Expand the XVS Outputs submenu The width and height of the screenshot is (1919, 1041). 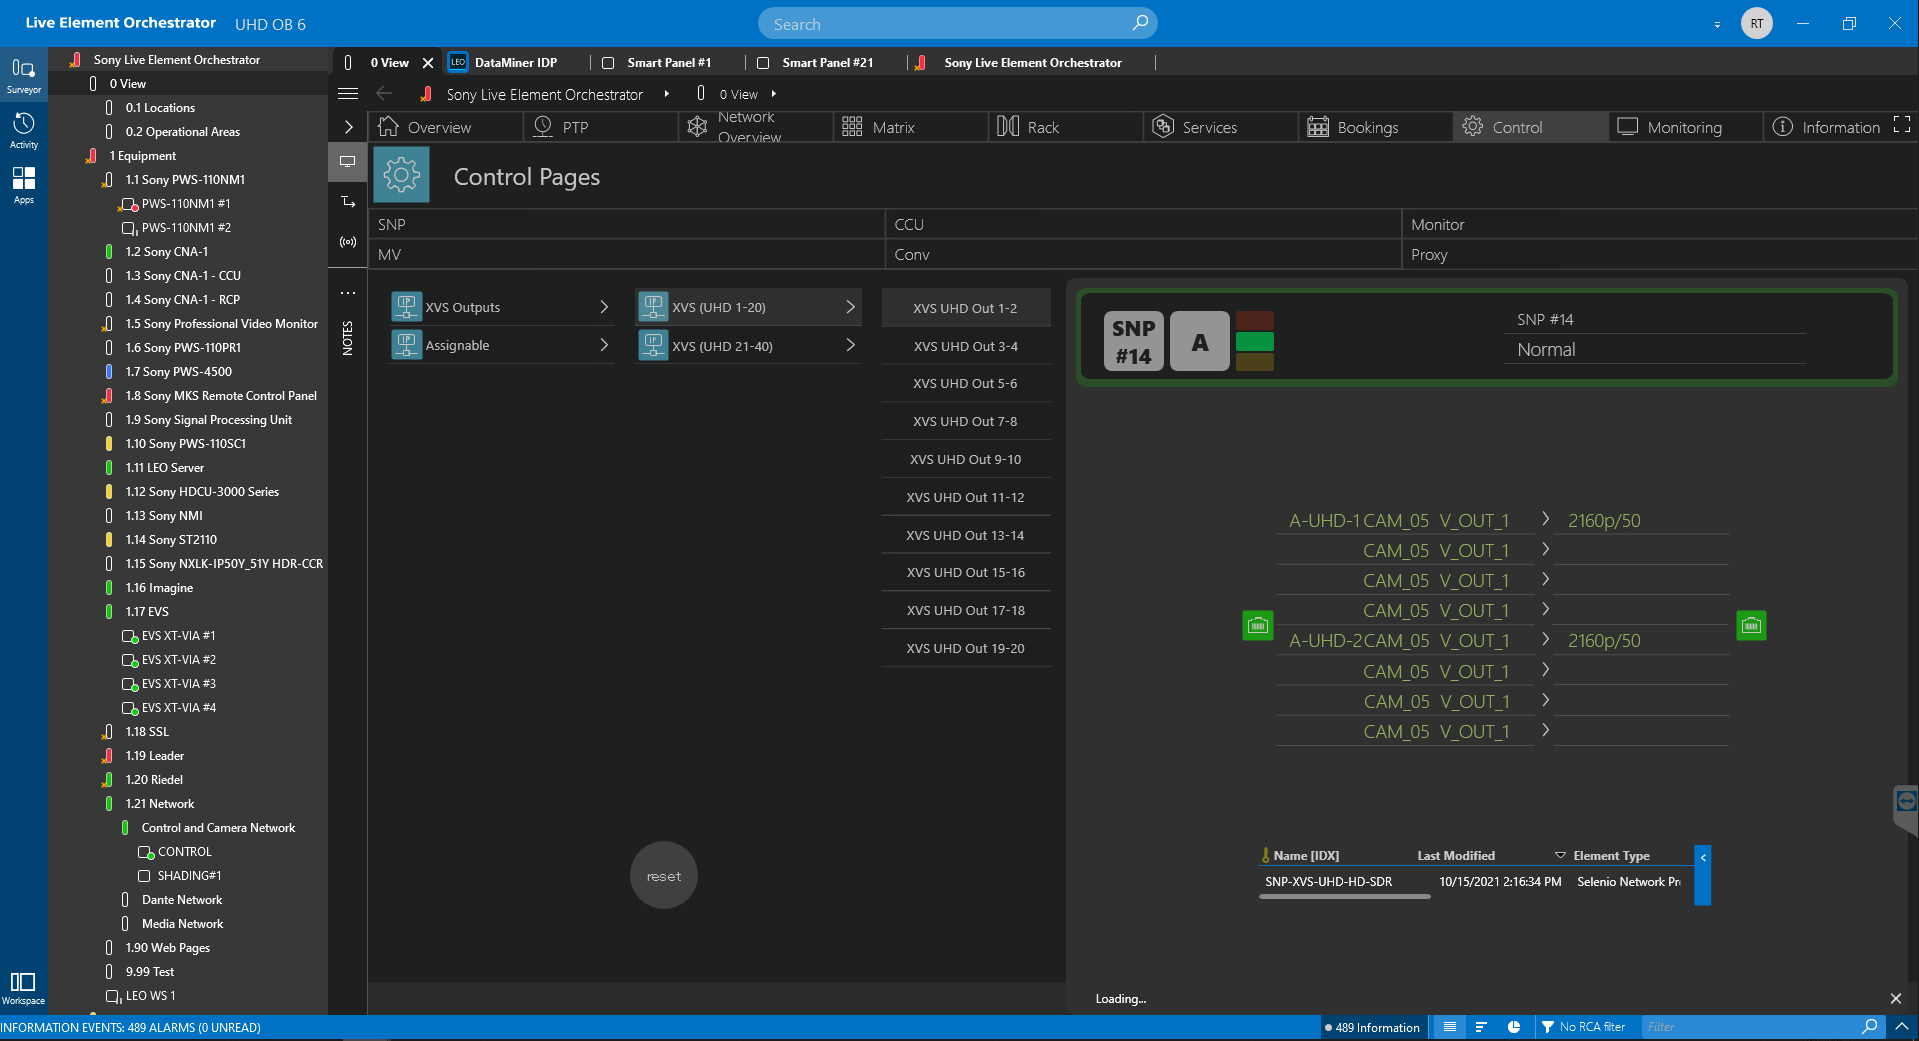pos(603,307)
